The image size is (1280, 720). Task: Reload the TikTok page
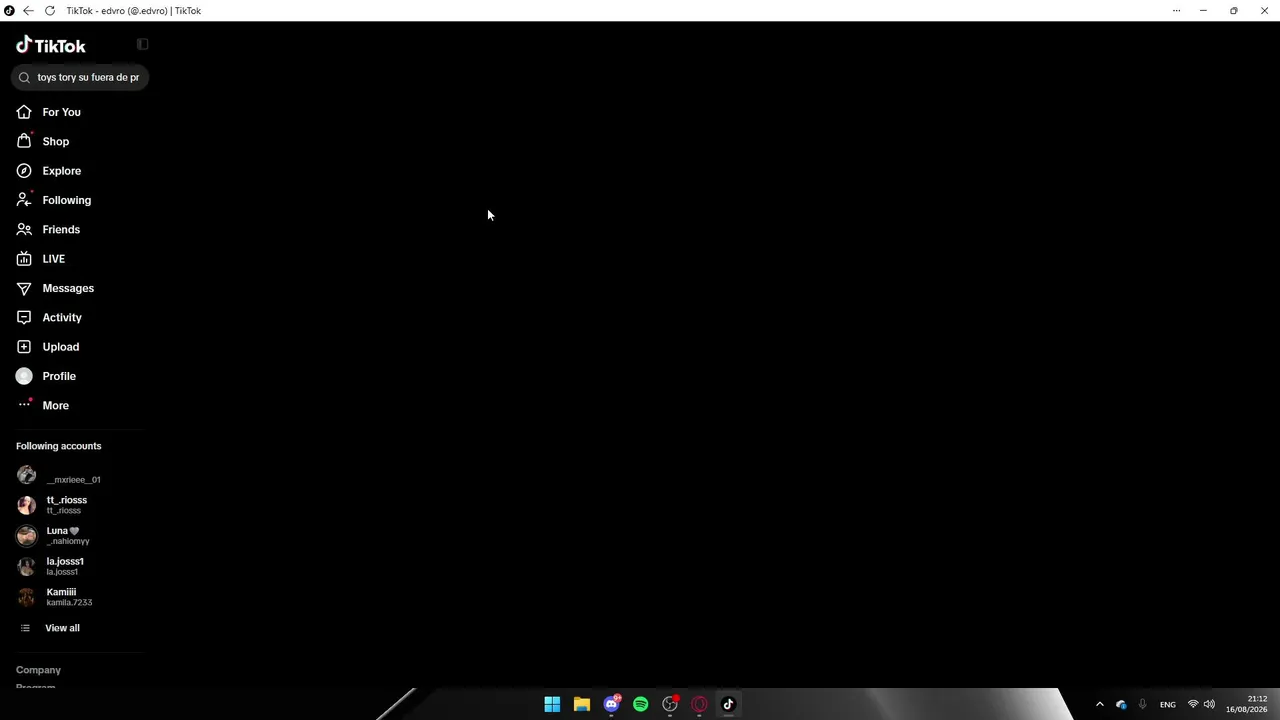[x=50, y=11]
